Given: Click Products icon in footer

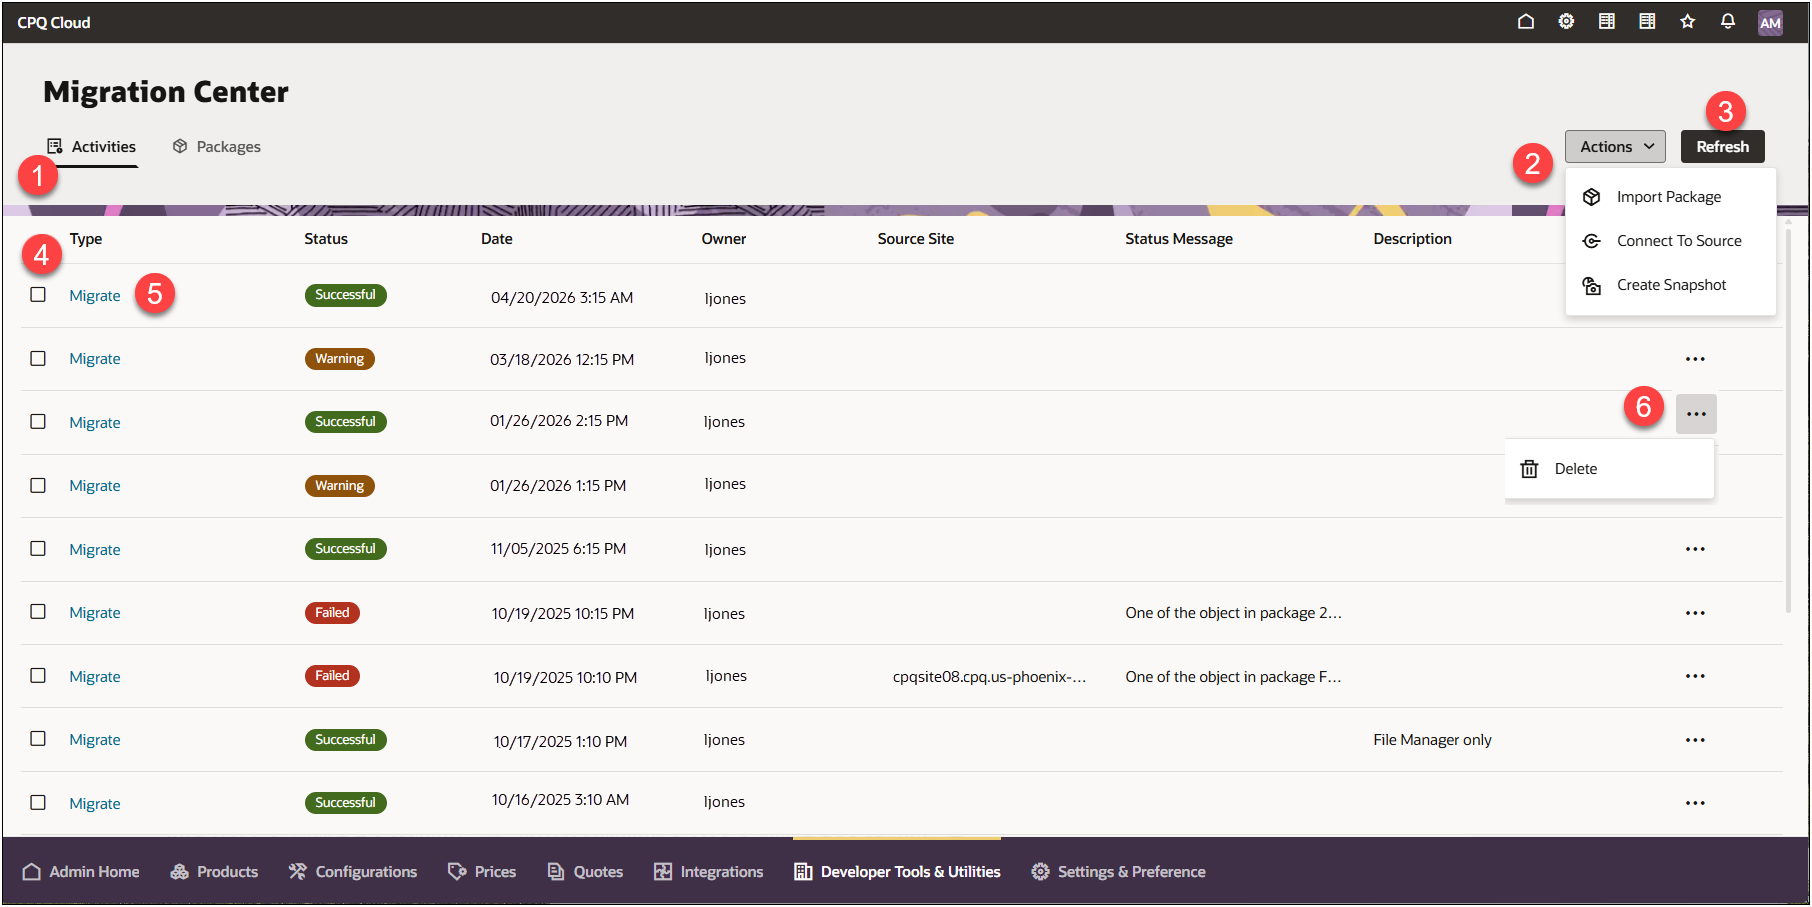Looking at the screenshot, I should [179, 872].
